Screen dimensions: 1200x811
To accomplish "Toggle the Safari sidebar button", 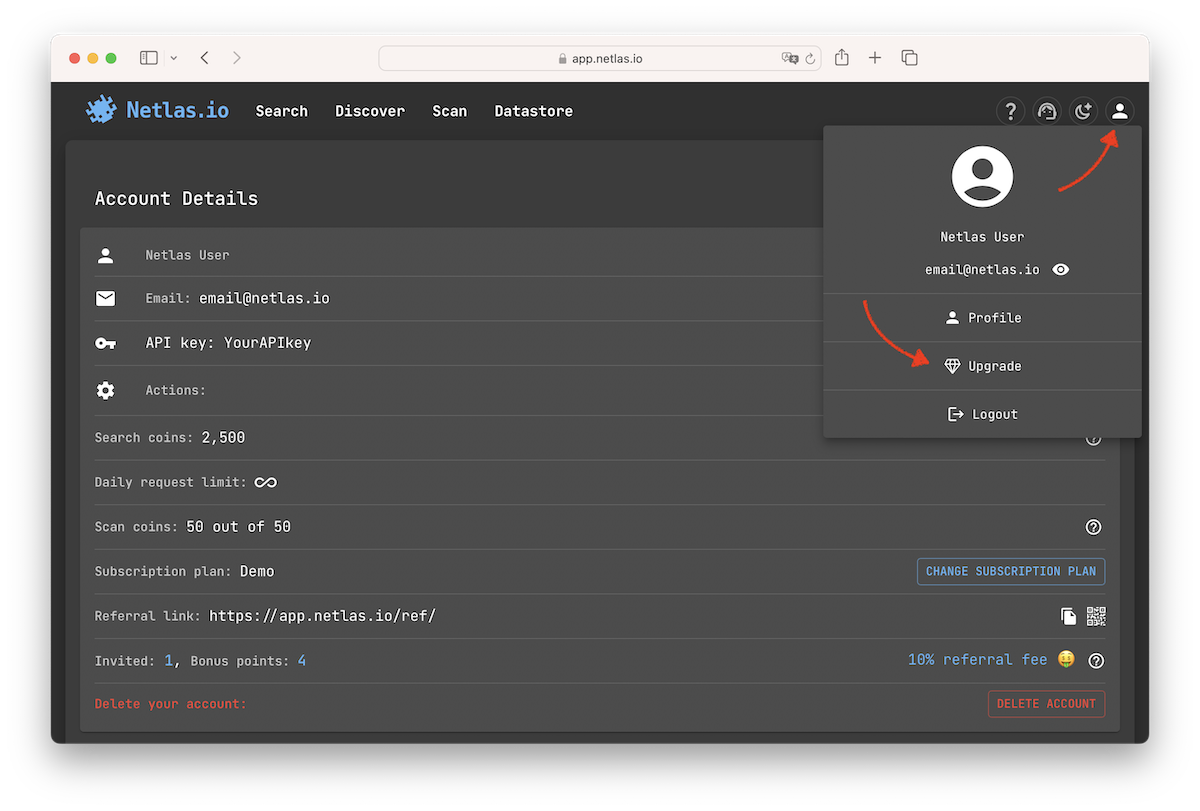I will click(x=149, y=58).
